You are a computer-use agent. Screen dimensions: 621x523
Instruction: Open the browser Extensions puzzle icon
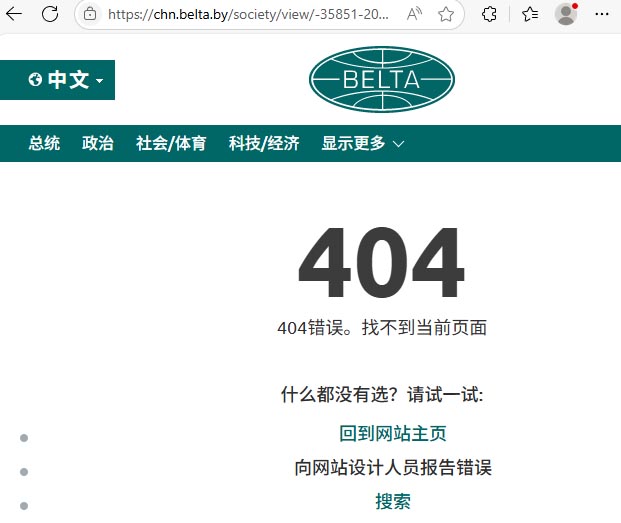coord(489,15)
